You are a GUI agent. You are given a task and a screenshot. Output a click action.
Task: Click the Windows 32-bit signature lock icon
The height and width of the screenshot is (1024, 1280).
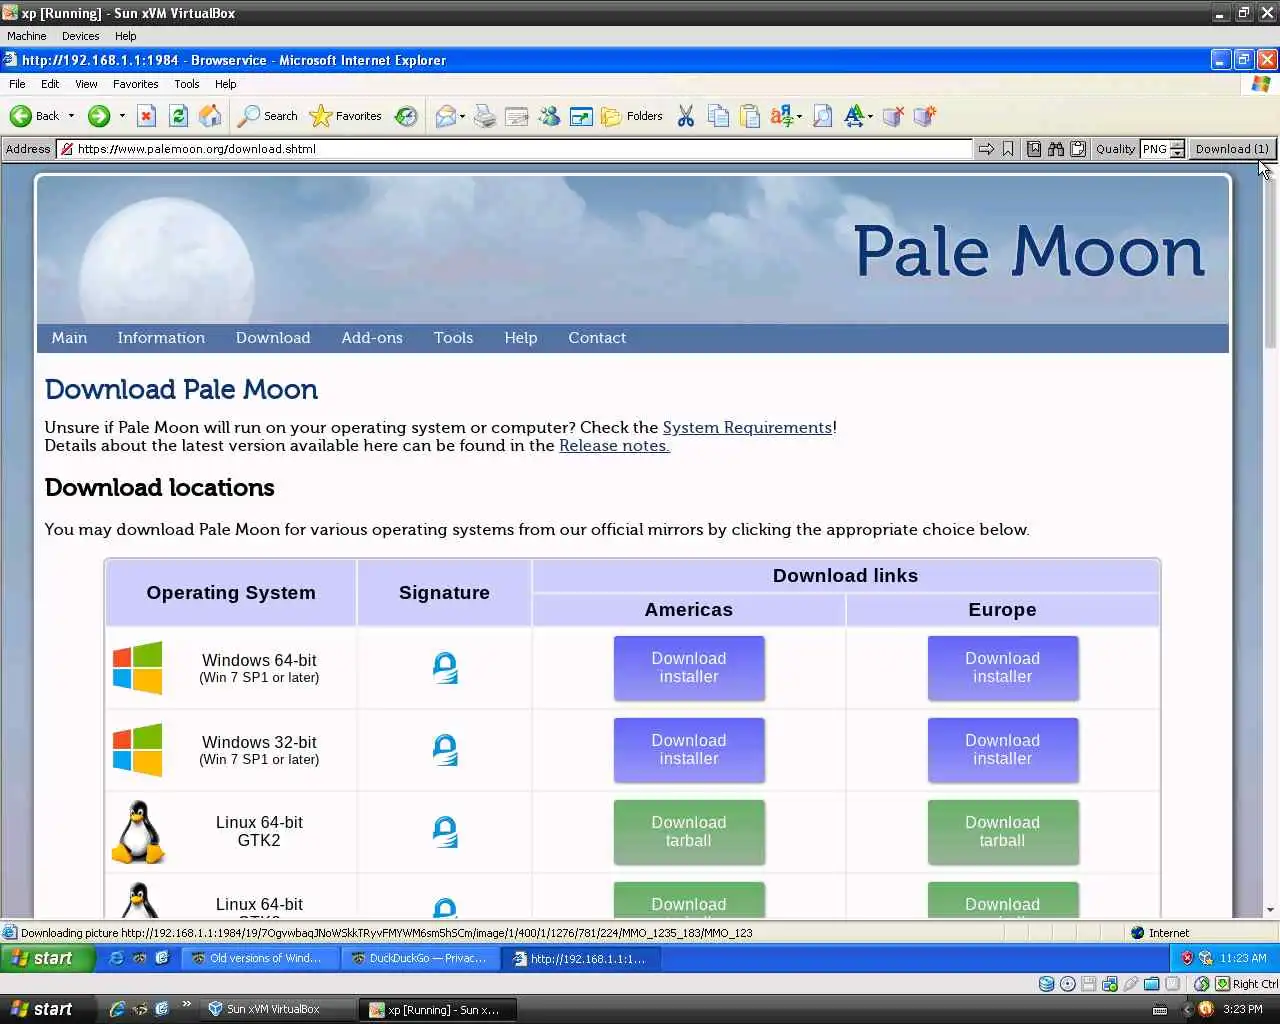445,750
